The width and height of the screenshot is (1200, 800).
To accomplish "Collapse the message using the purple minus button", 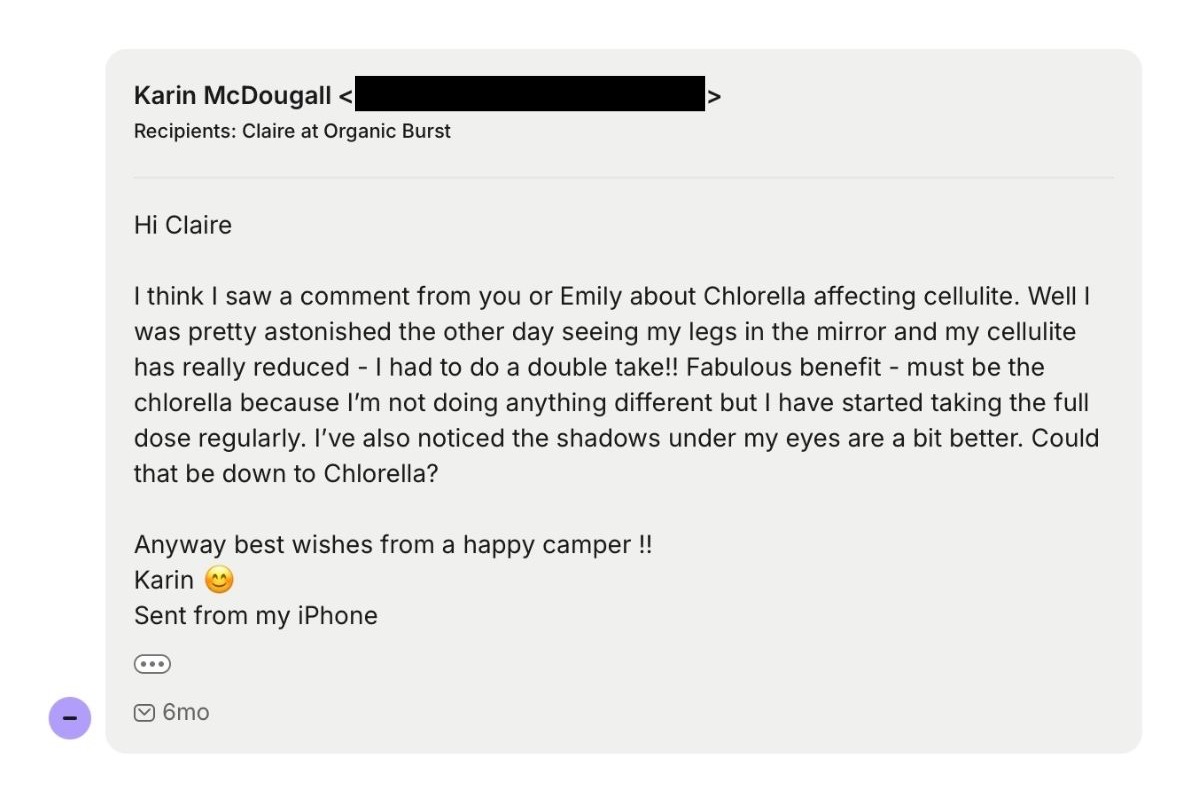I will pos(70,718).
